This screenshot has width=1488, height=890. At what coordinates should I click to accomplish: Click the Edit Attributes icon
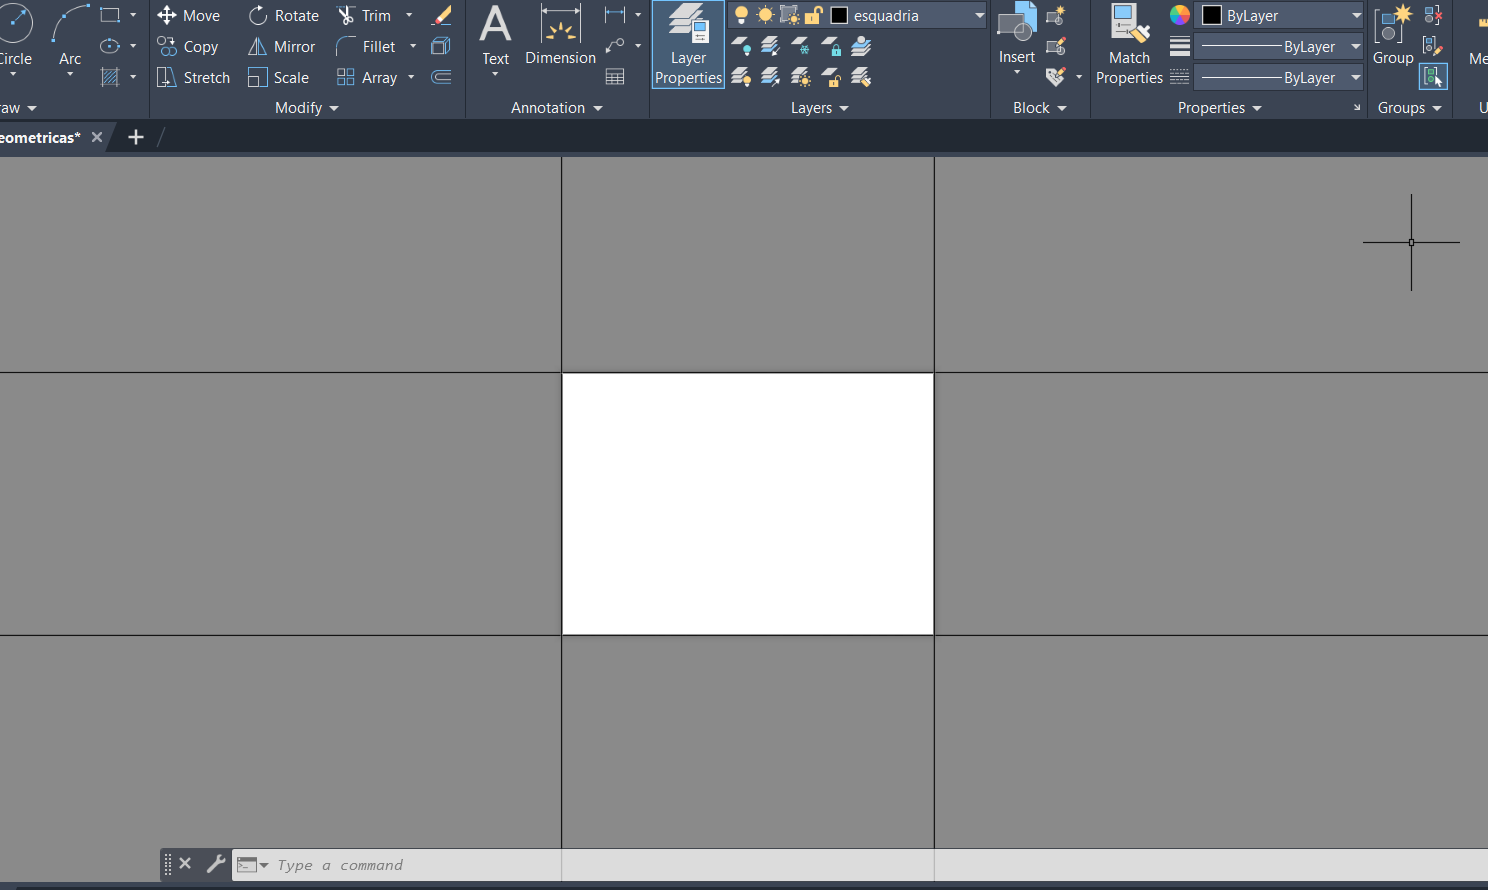point(1055,77)
